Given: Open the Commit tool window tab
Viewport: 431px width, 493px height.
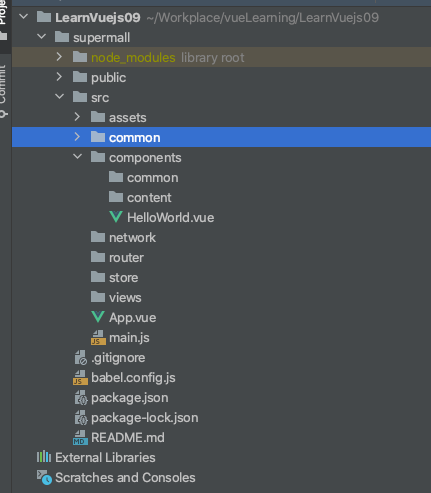Looking at the screenshot, I should [3, 90].
